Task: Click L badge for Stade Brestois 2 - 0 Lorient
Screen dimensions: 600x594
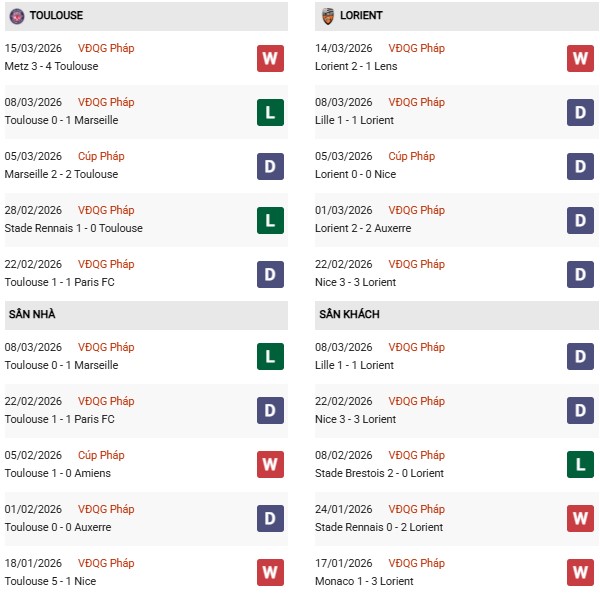Action: pyautogui.click(x=580, y=465)
